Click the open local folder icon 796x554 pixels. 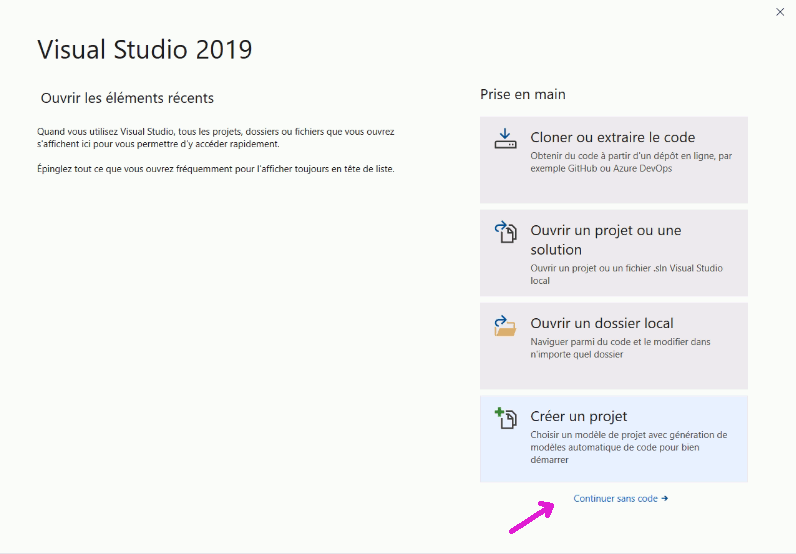[505, 325]
